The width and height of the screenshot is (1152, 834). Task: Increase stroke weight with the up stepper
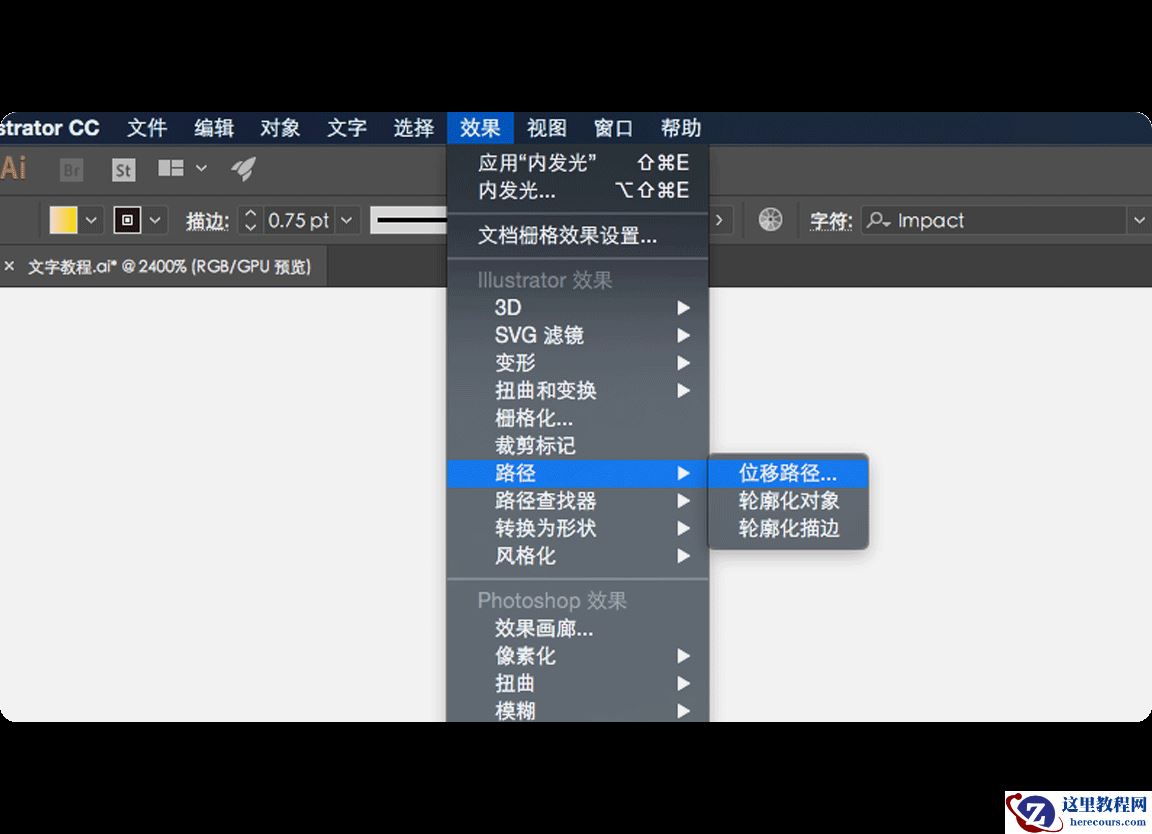coord(249,213)
